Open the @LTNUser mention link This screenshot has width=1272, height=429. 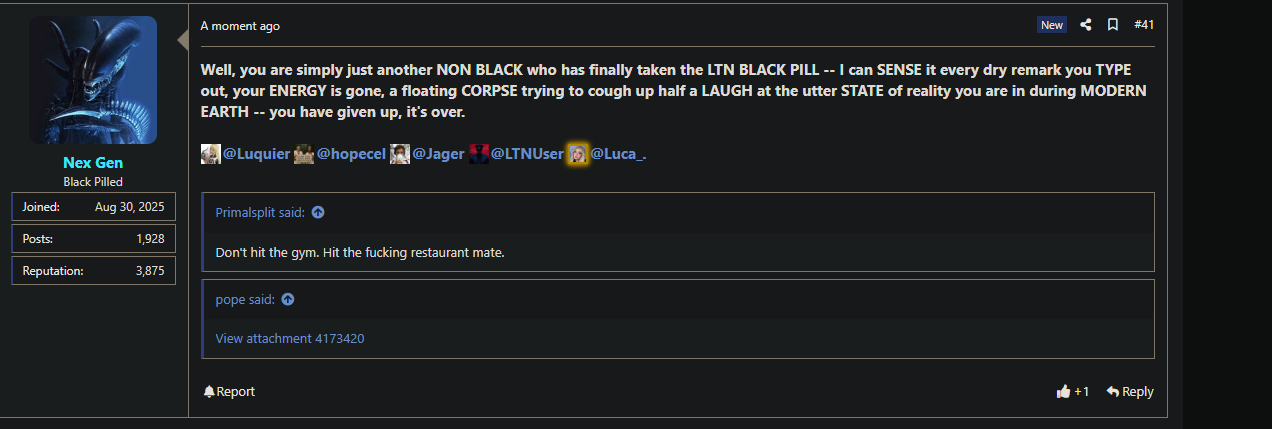pyautogui.click(x=527, y=154)
